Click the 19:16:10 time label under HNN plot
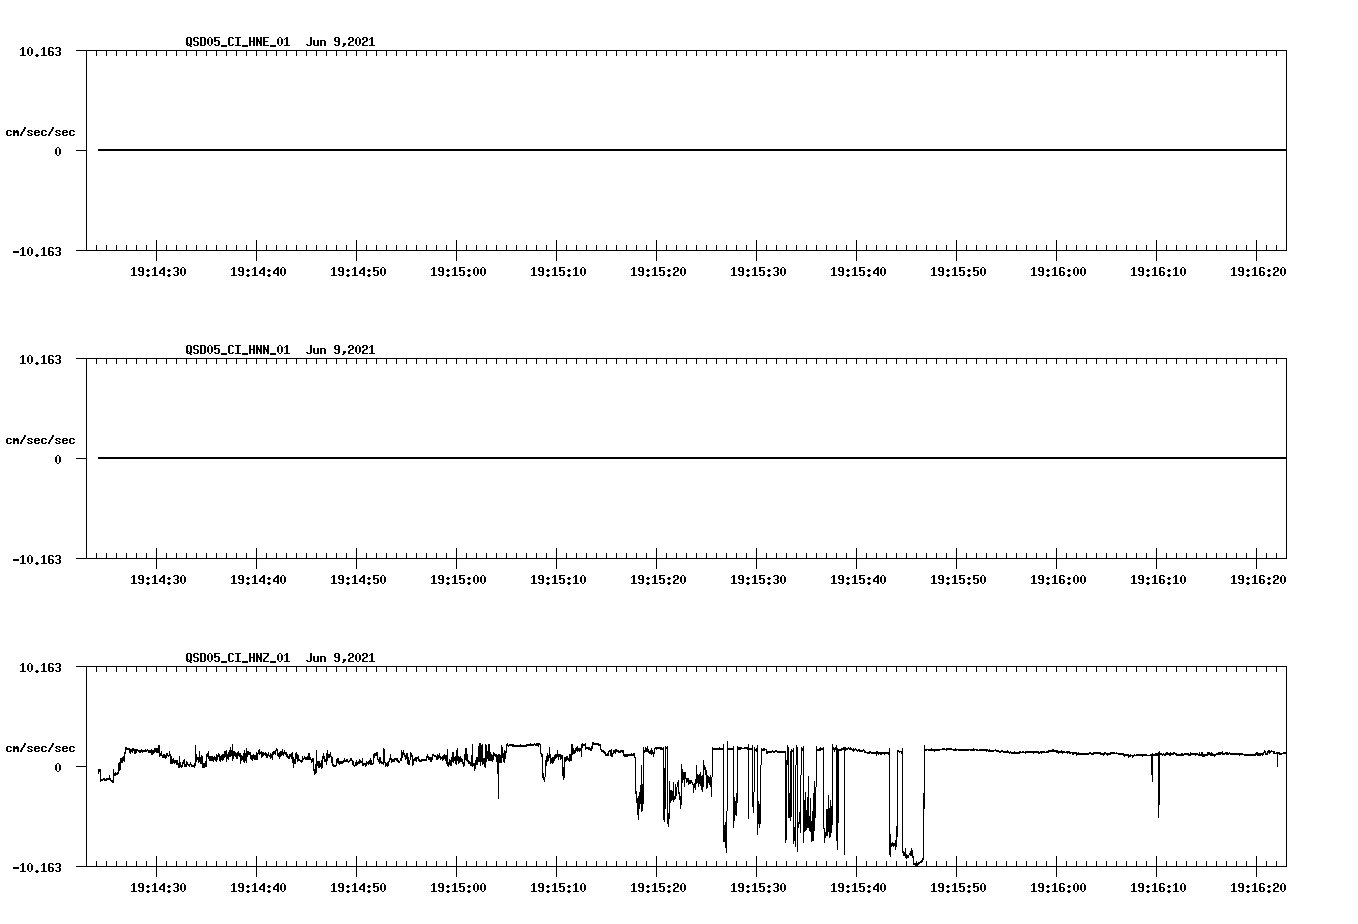 point(1158,580)
